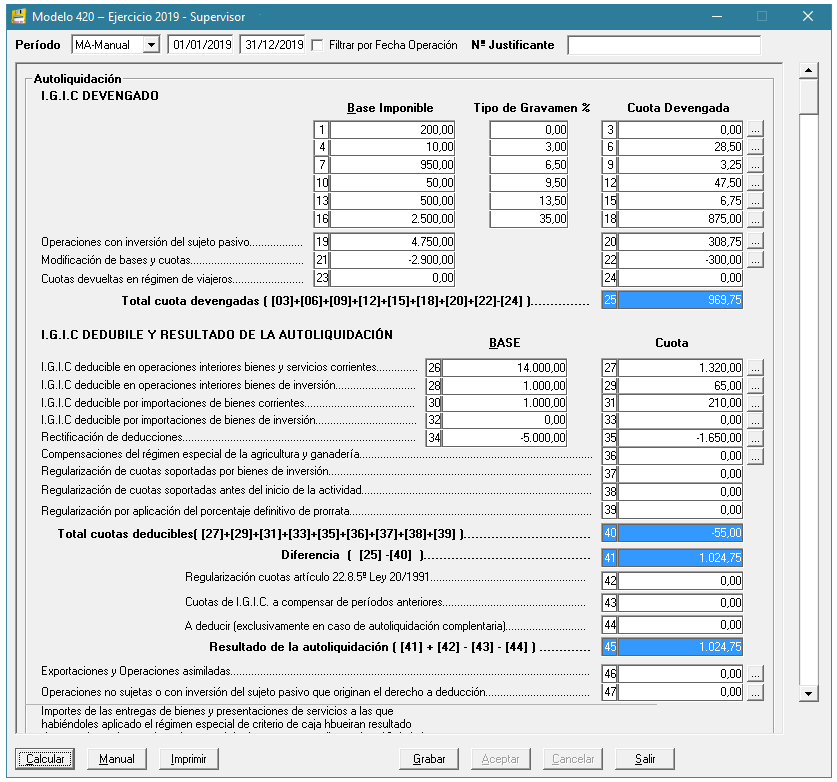Click the Calcular button
This screenshot has height=782, width=837.
[45, 759]
